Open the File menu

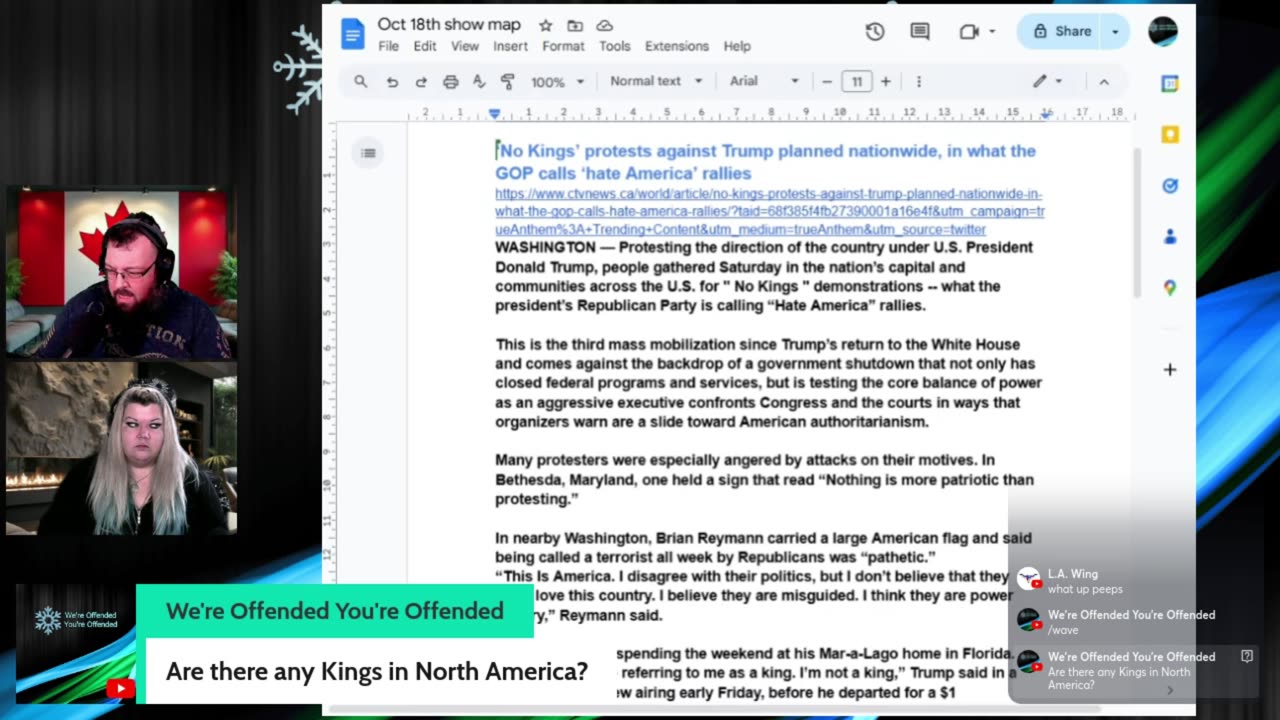pos(388,46)
